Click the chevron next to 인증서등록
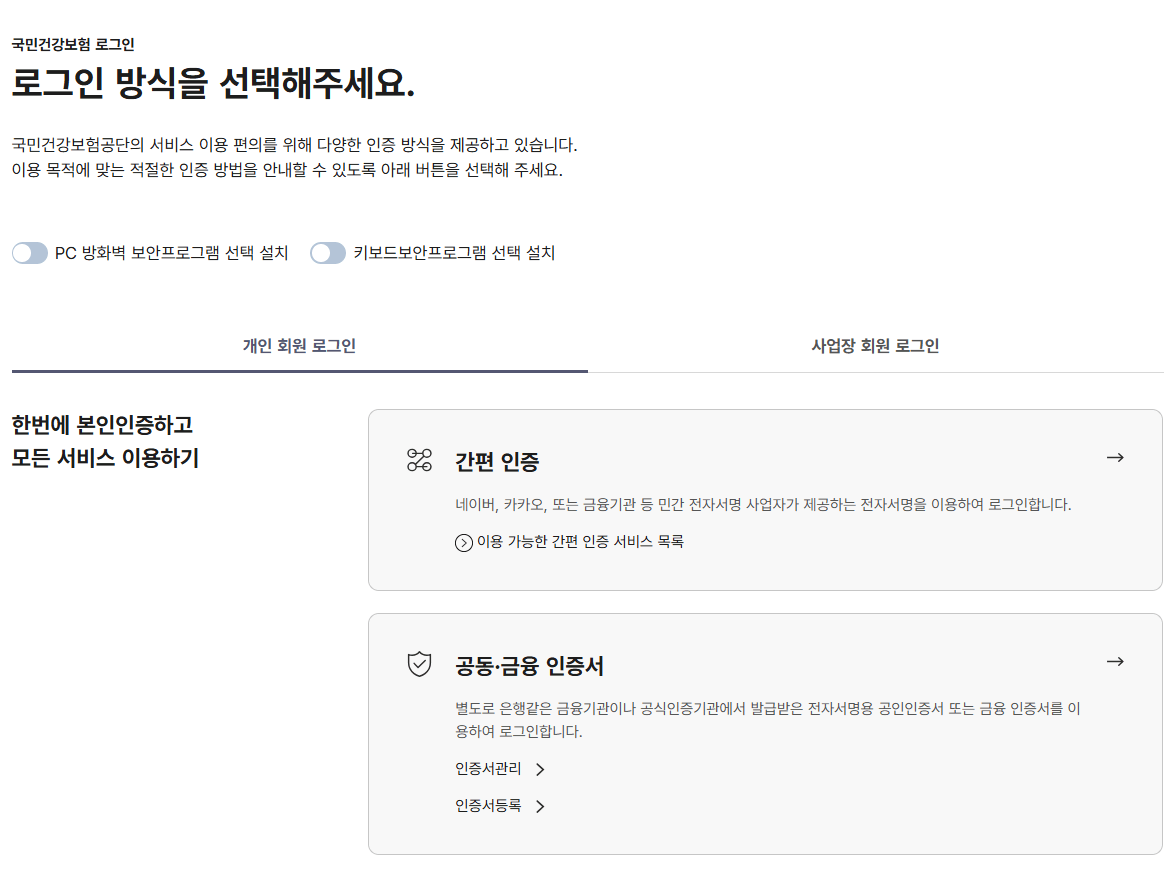Viewport: 1176px width, 869px height. pyautogui.click(x=541, y=806)
